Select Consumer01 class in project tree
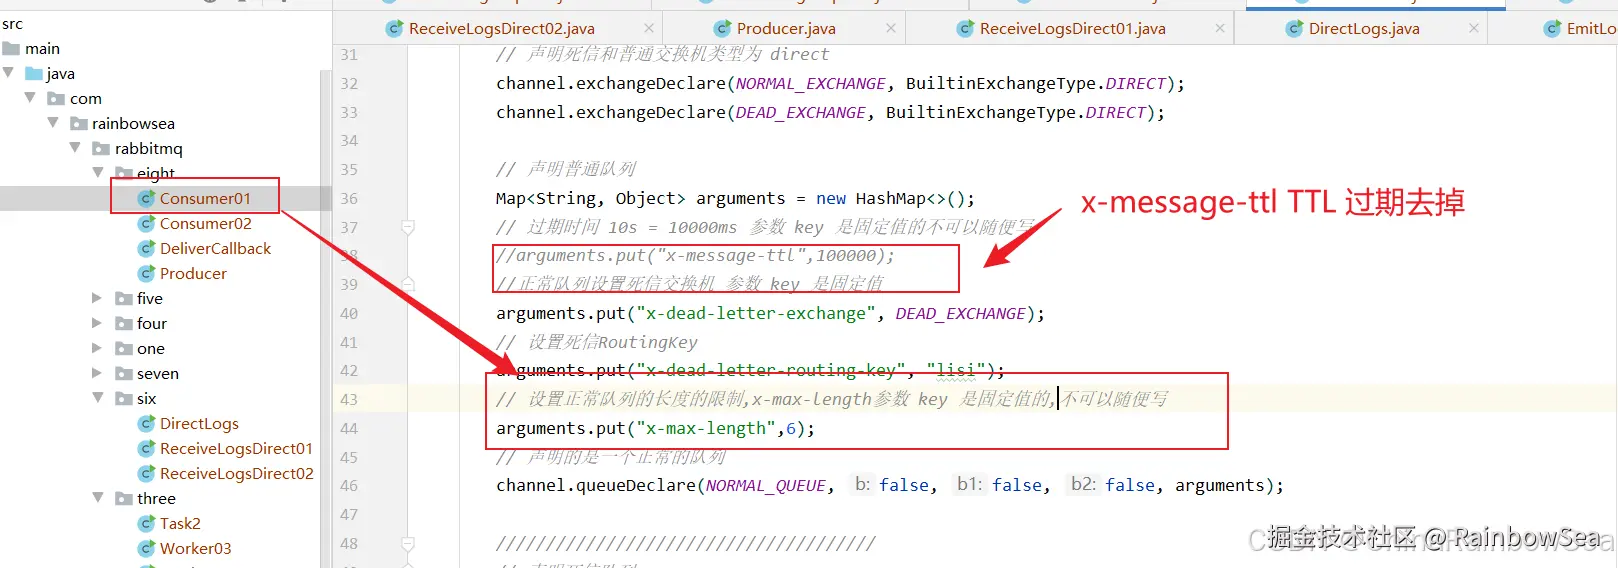Screen dimensions: 1618x568 205,198
